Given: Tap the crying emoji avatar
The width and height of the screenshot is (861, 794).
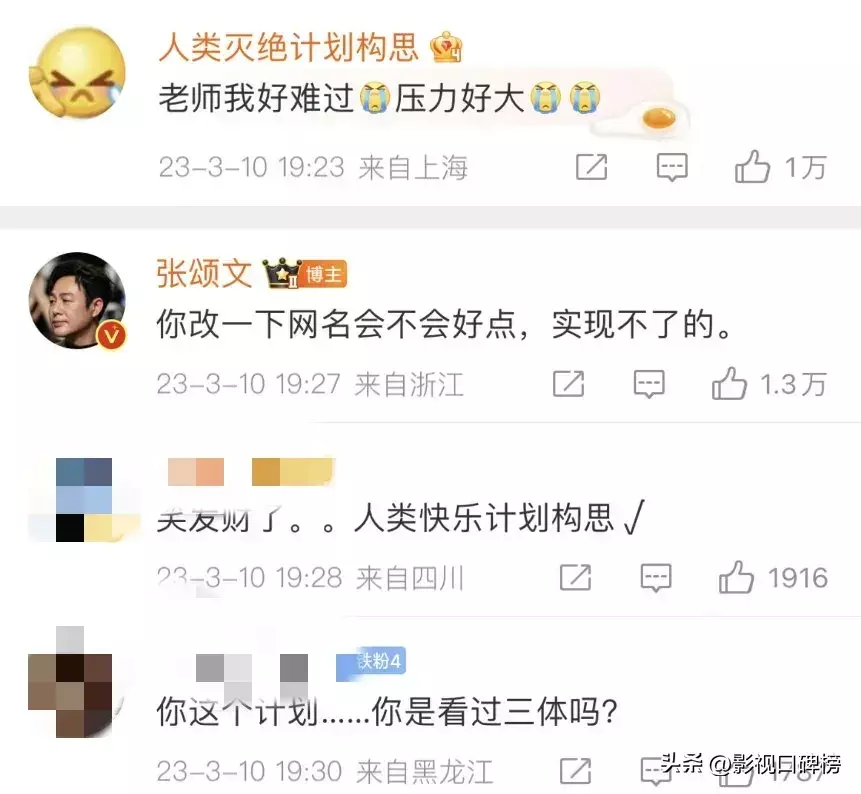Looking at the screenshot, I should 77,72.
